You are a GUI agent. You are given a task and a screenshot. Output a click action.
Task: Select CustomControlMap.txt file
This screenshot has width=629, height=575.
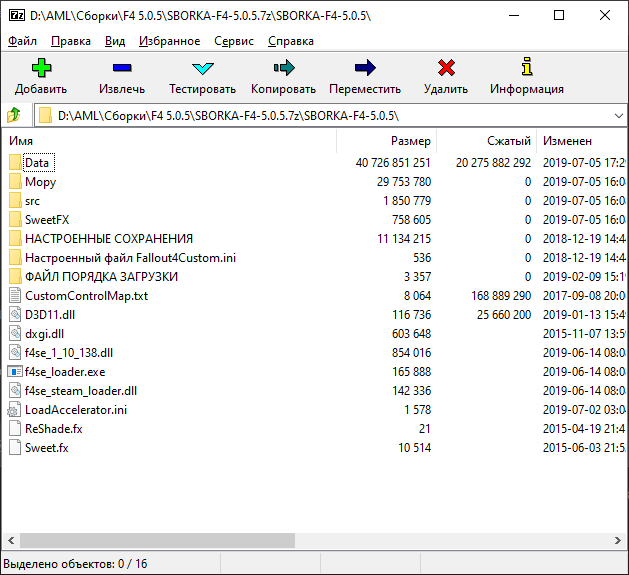click(x=86, y=296)
